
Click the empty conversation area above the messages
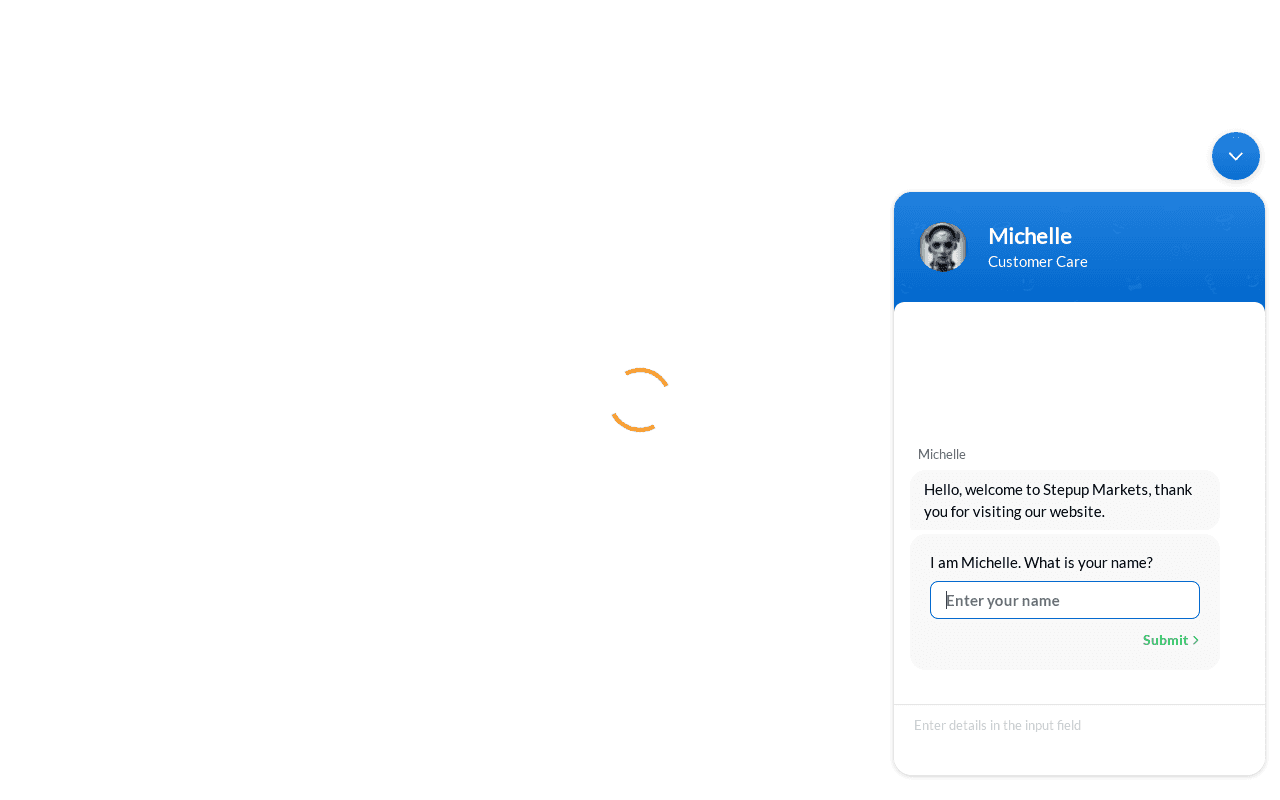pos(1079,370)
